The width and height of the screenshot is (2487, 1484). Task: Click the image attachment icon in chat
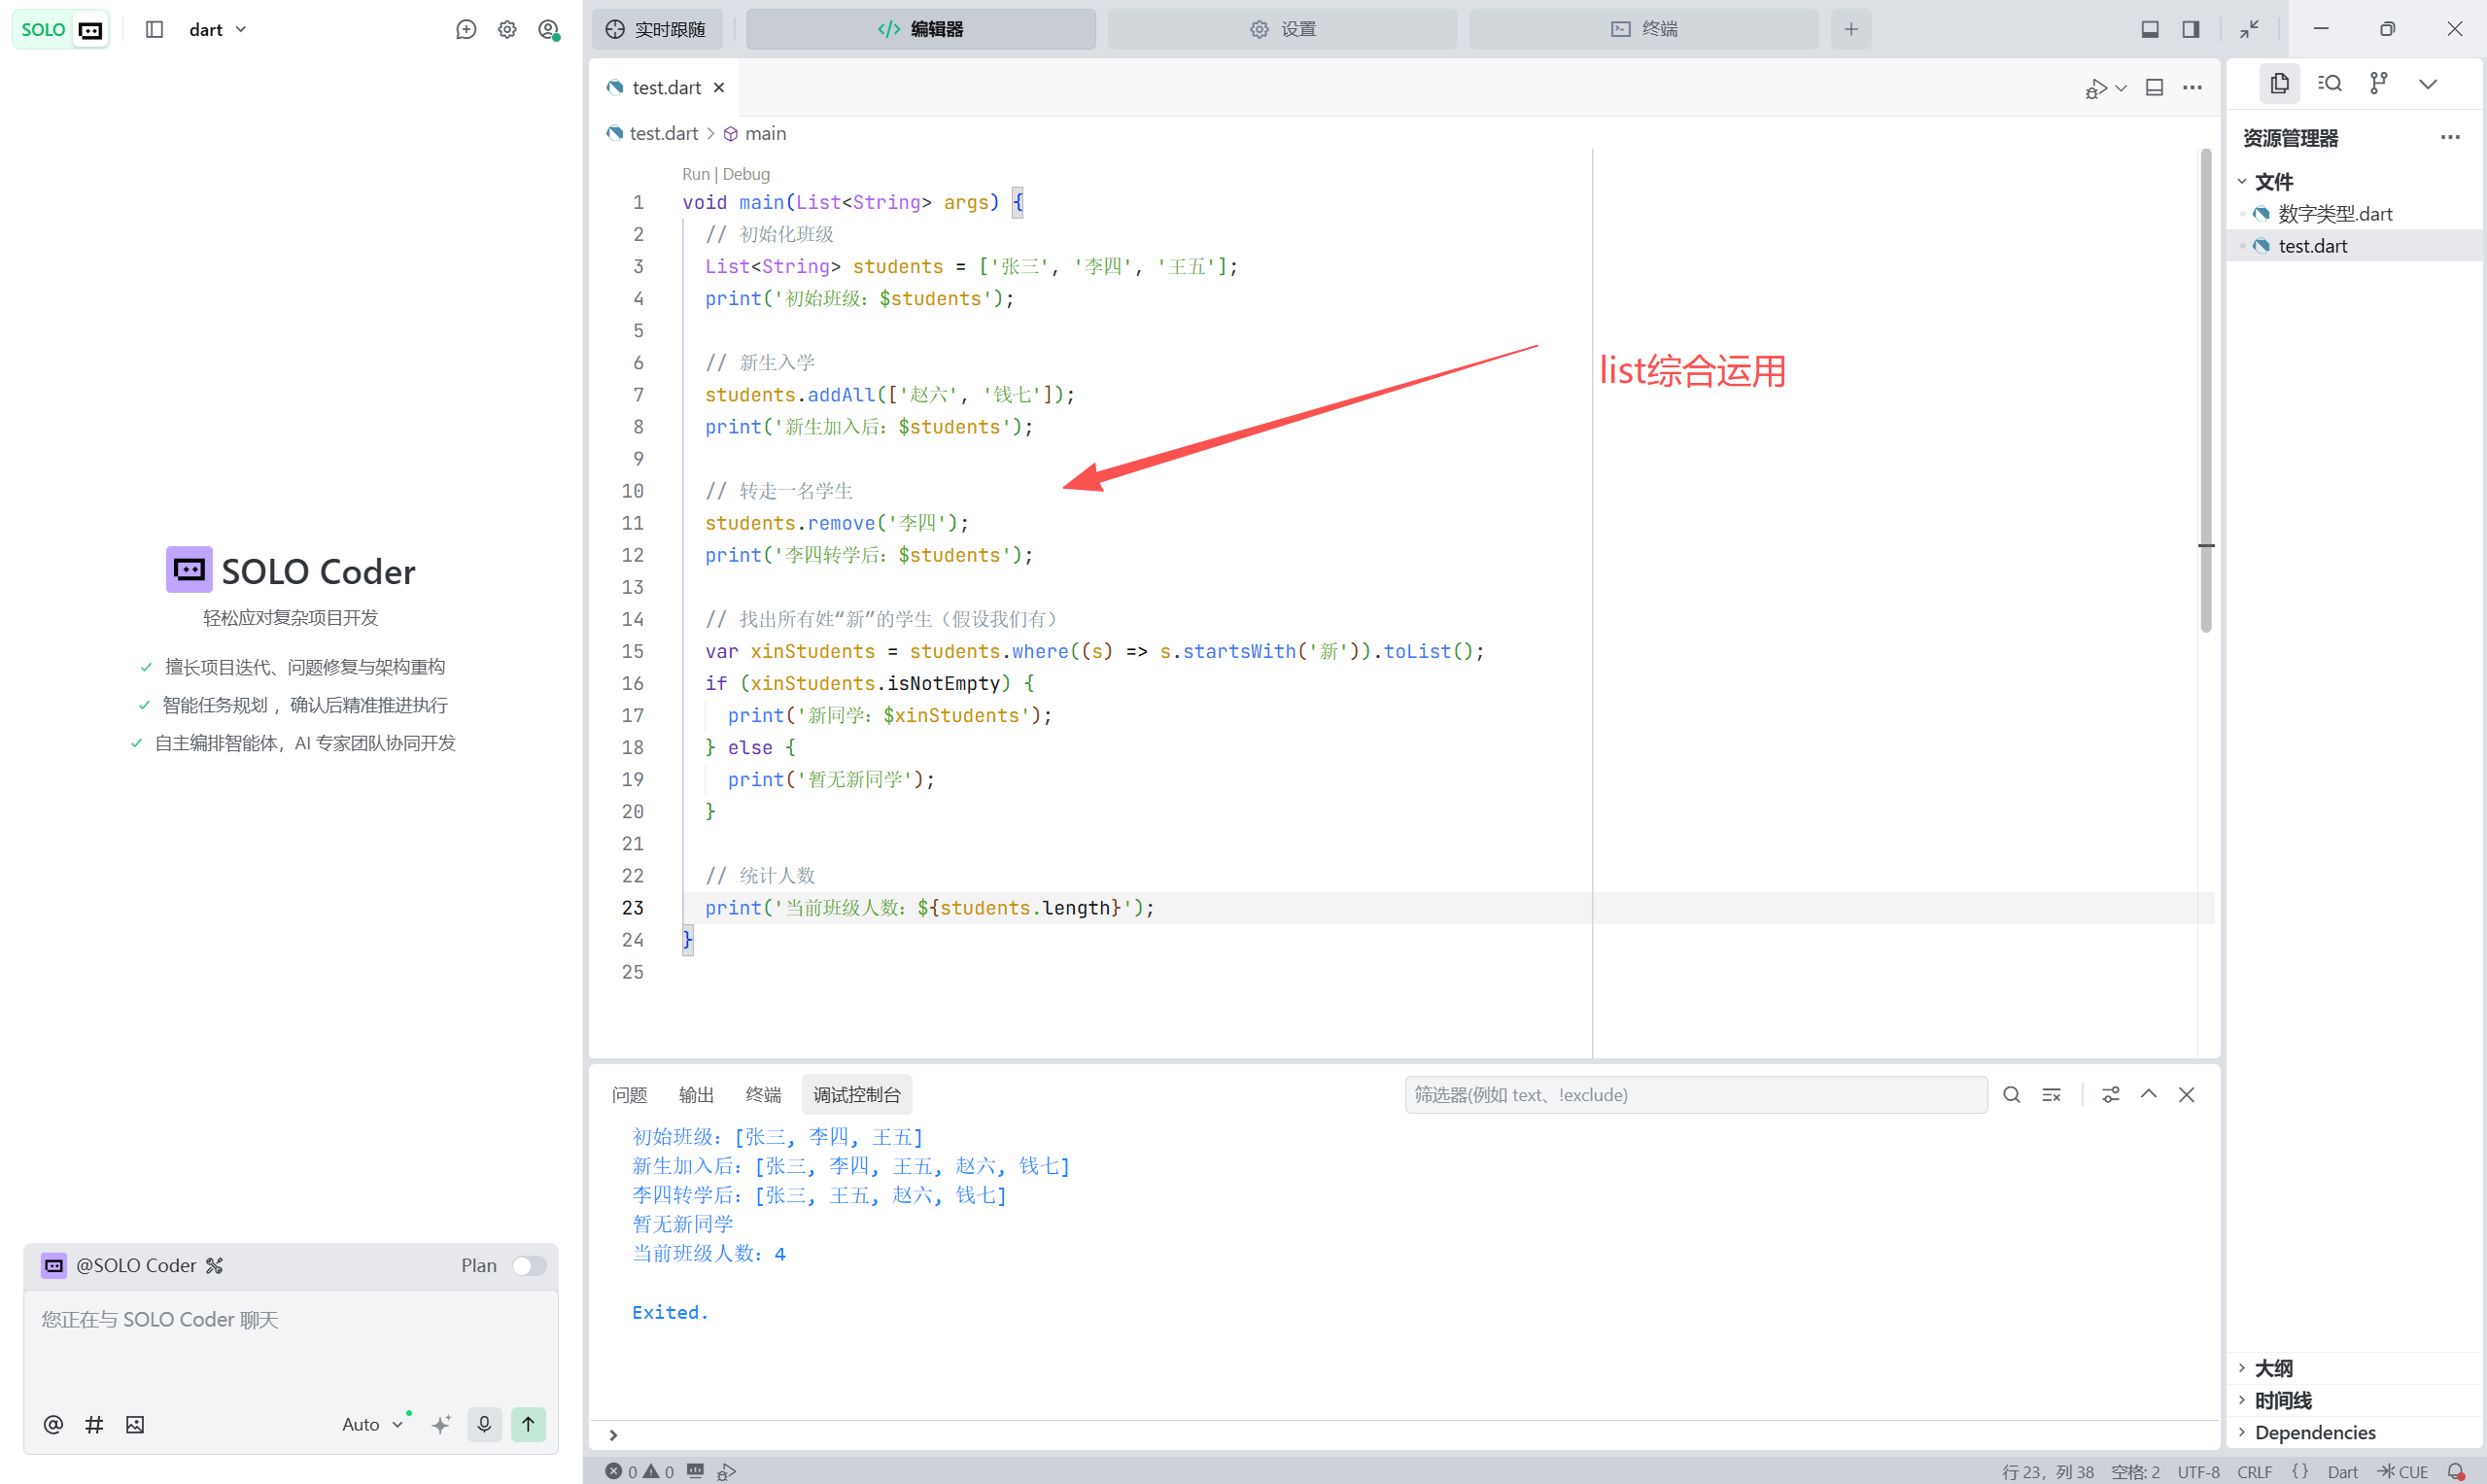point(135,1424)
